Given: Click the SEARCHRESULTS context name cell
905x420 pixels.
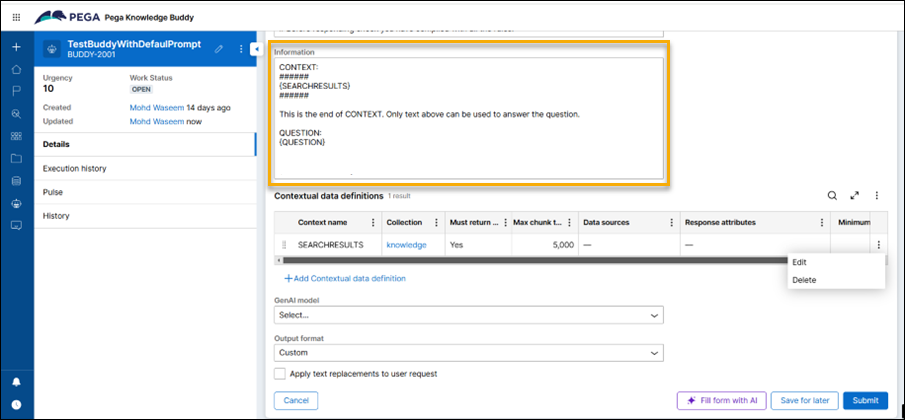Looking at the screenshot, I should tap(331, 245).
